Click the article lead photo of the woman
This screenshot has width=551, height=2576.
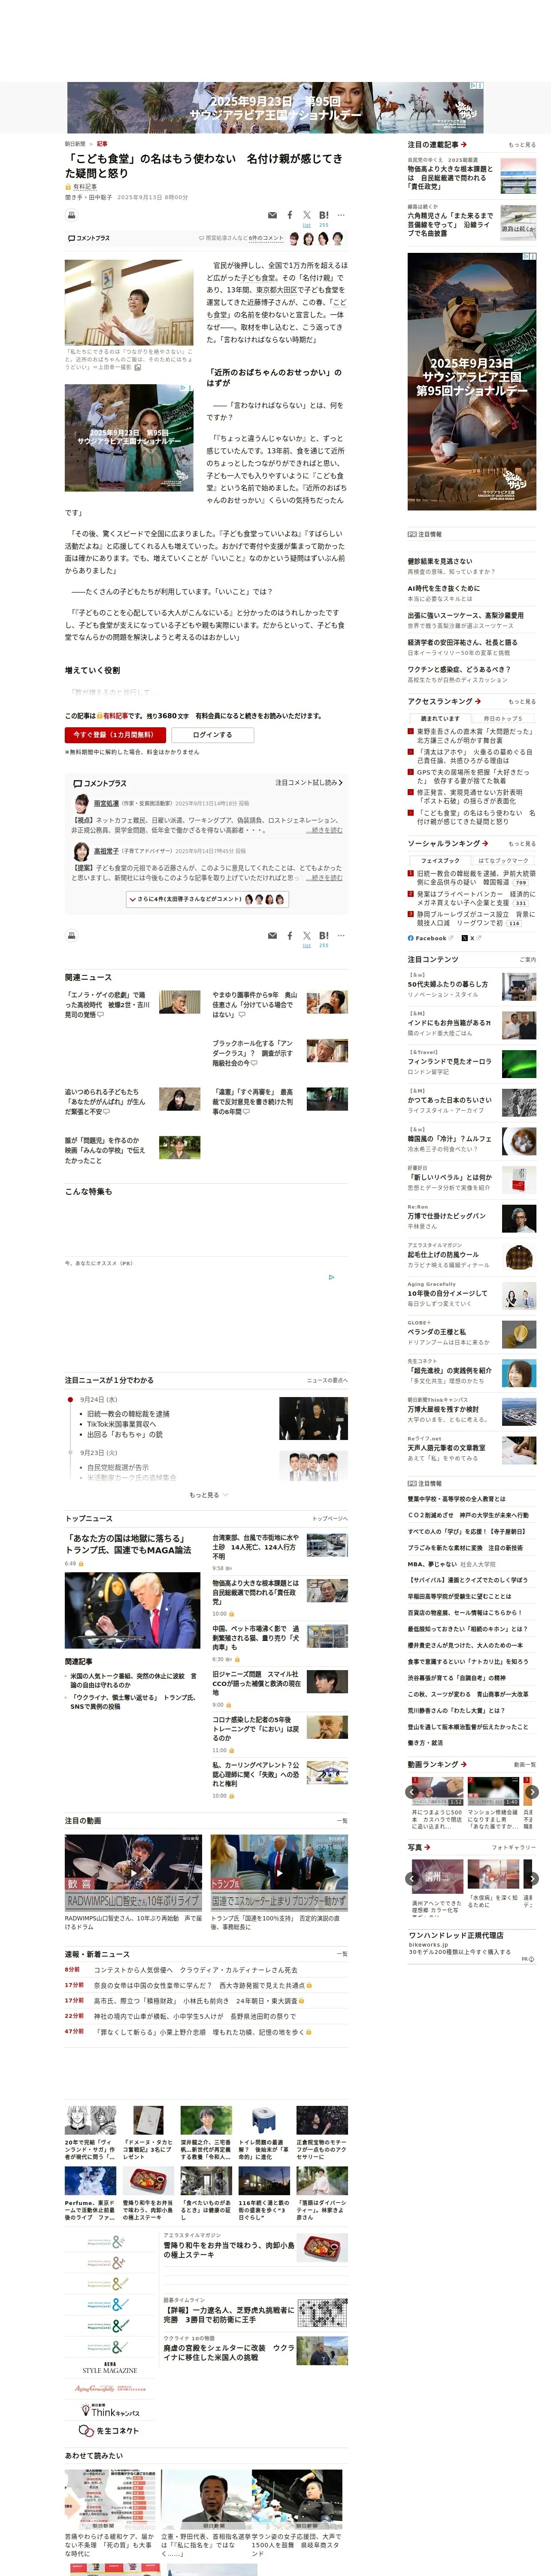(x=129, y=303)
